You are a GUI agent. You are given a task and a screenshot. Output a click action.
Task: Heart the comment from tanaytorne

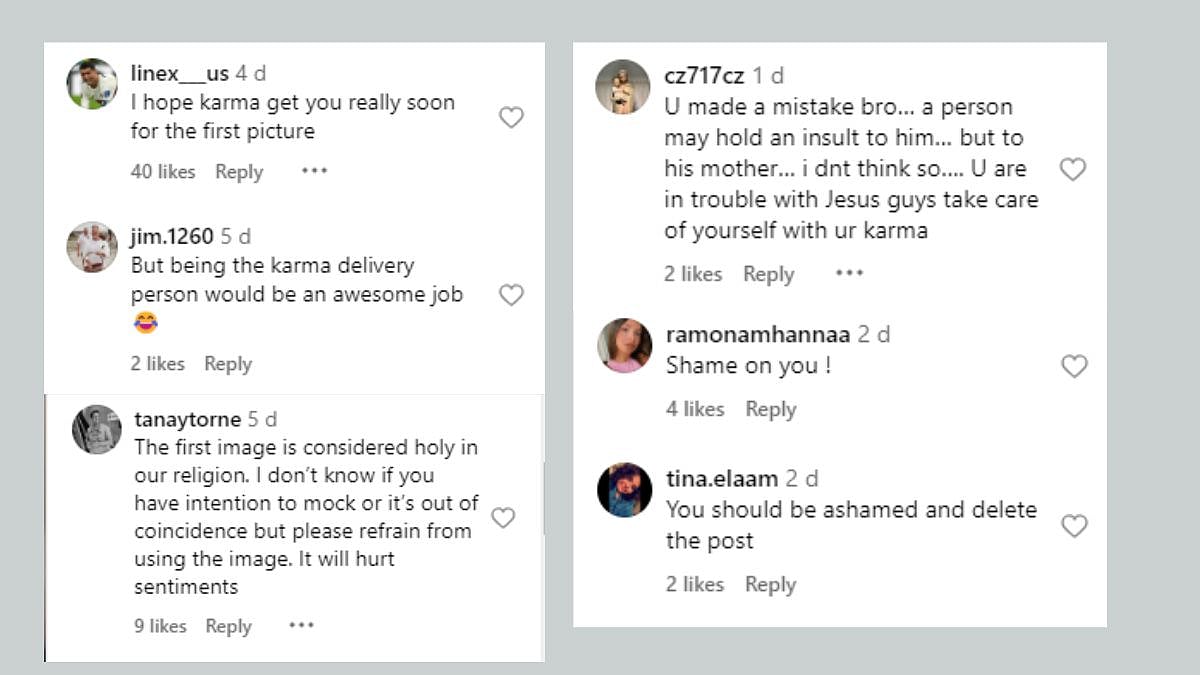click(503, 518)
